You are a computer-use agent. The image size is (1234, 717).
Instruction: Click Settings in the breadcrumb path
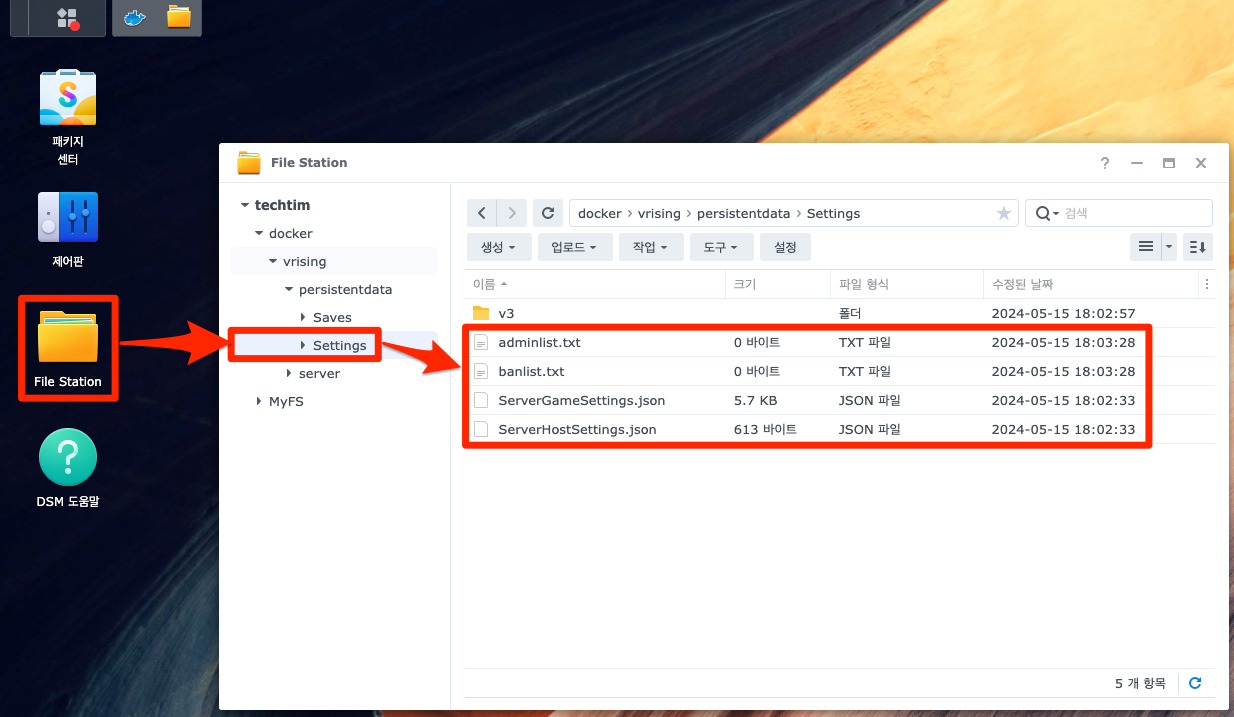tap(833, 213)
